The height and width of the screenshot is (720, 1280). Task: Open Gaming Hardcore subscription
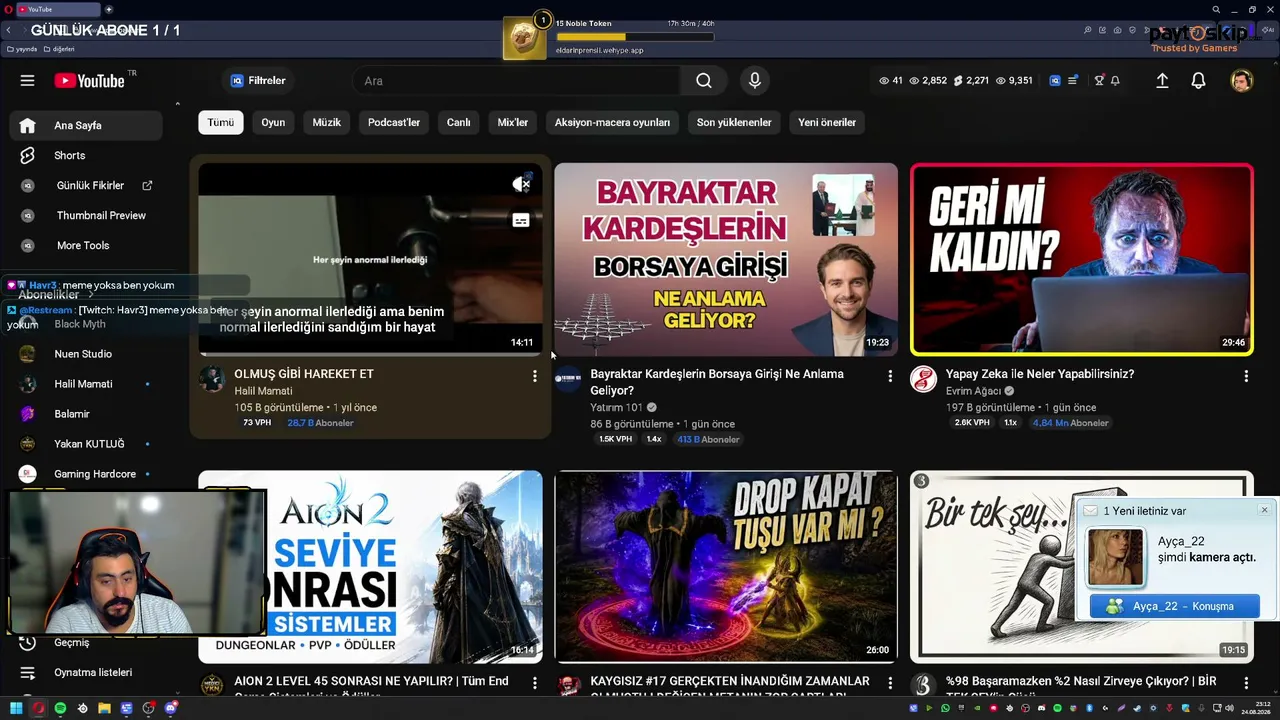[86, 474]
